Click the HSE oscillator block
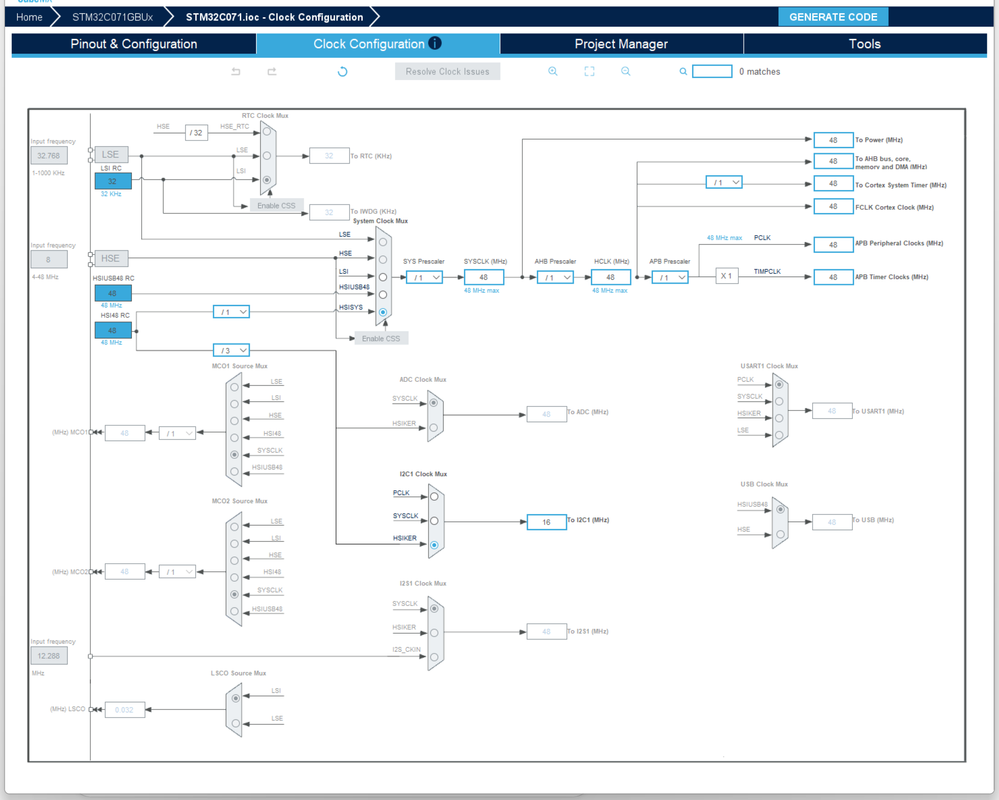The image size is (999, 800). coord(110,259)
